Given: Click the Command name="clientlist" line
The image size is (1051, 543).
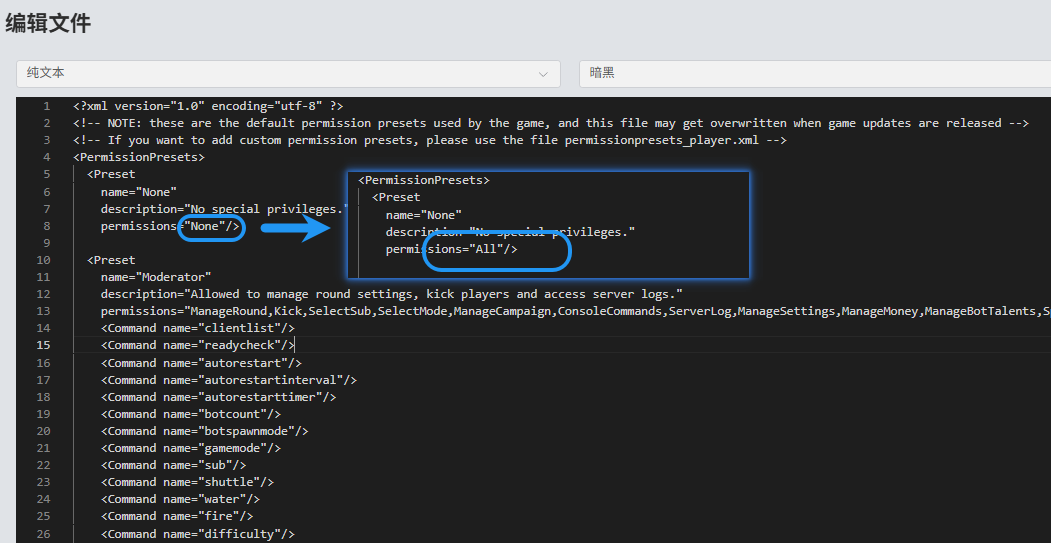Looking at the screenshot, I should coord(197,328).
